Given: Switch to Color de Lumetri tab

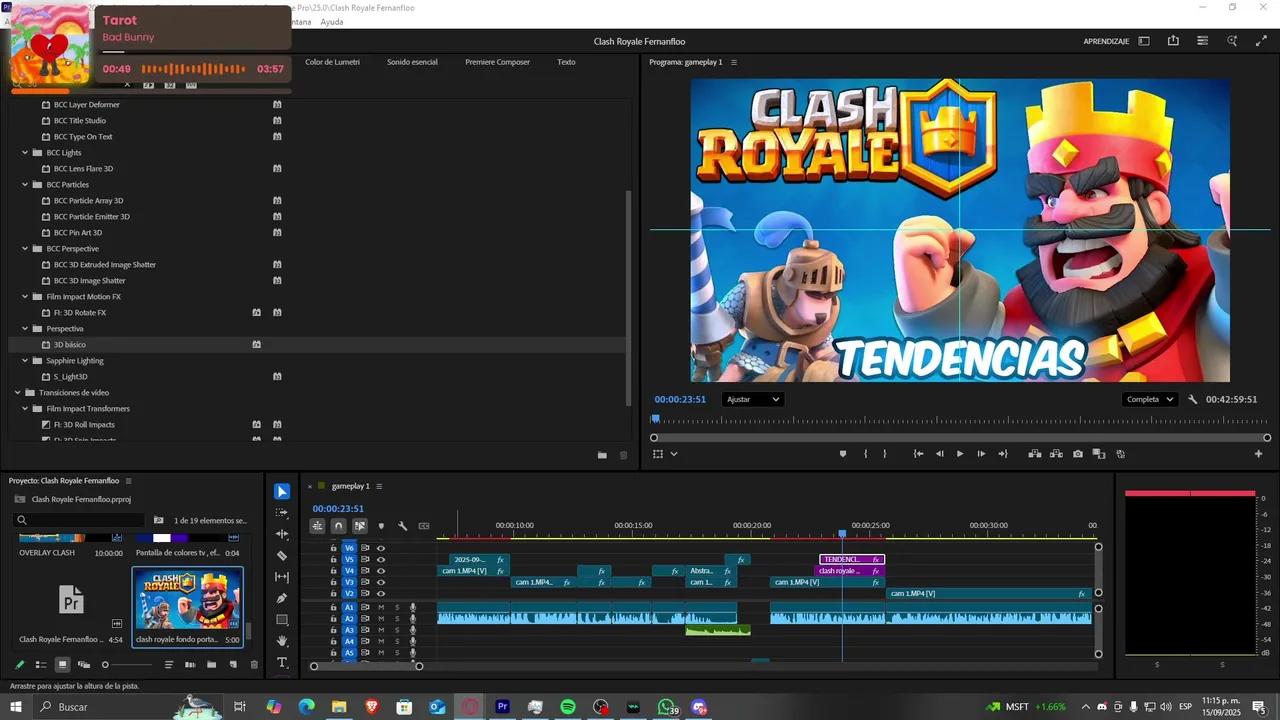Looking at the screenshot, I should click(x=332, y=62).
